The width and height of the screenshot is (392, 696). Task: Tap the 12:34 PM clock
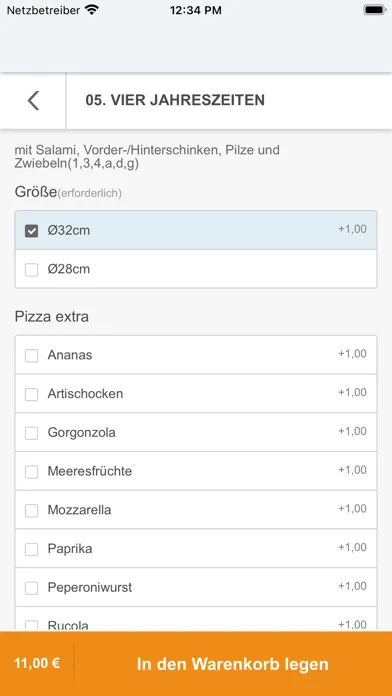tap(196, 10)
